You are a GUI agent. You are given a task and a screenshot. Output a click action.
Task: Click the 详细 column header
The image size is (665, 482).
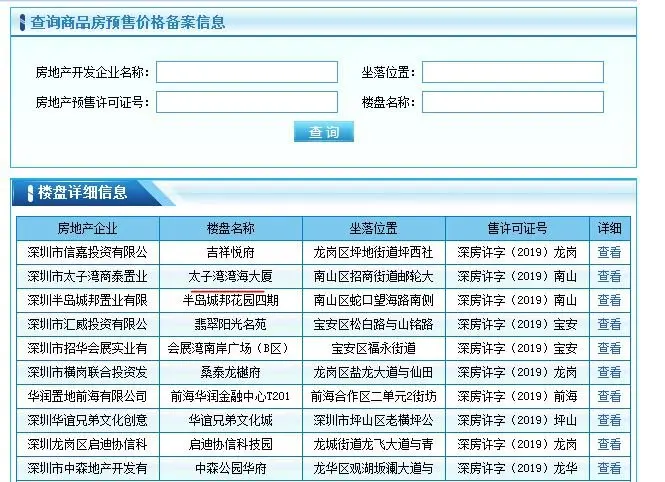(x=610, y=228)
